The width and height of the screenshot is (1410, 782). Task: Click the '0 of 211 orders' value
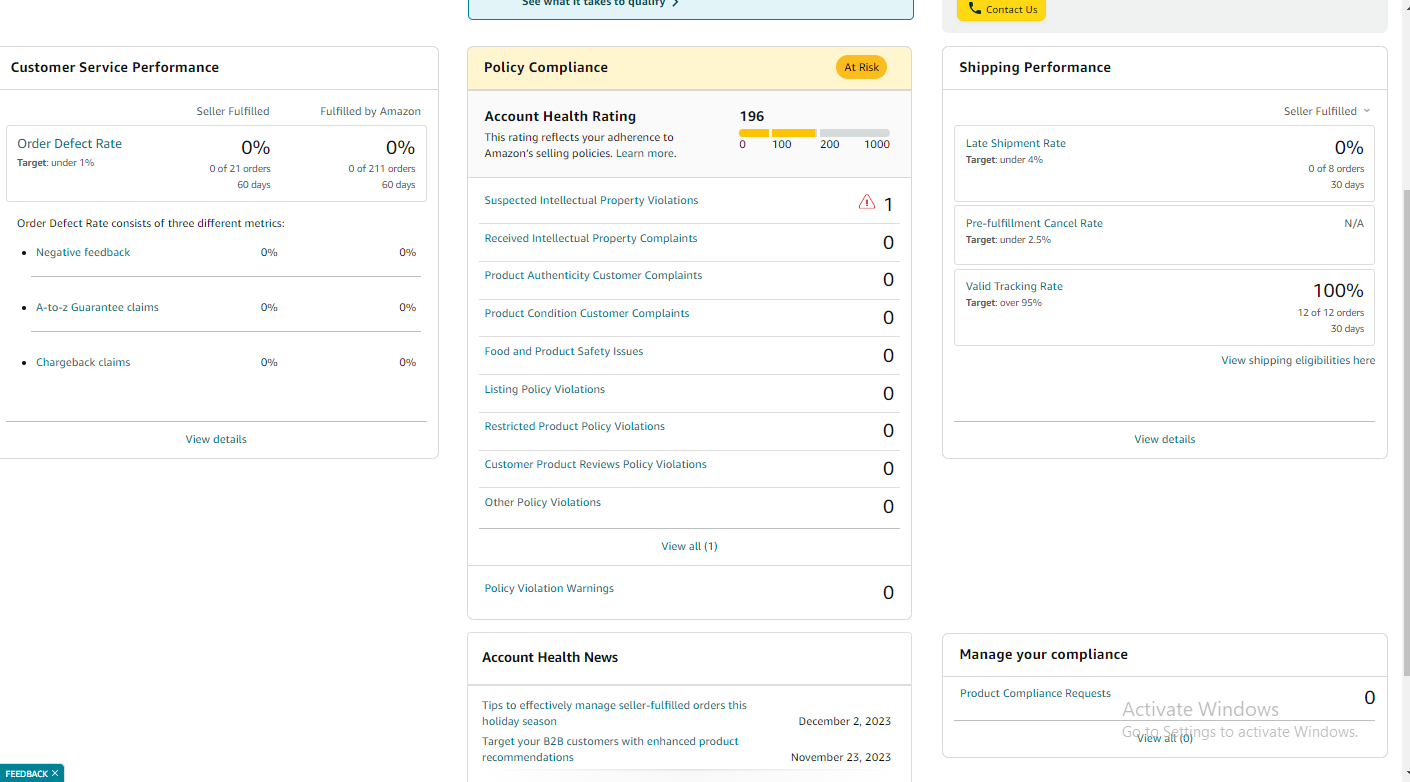(x=382, y=168)
